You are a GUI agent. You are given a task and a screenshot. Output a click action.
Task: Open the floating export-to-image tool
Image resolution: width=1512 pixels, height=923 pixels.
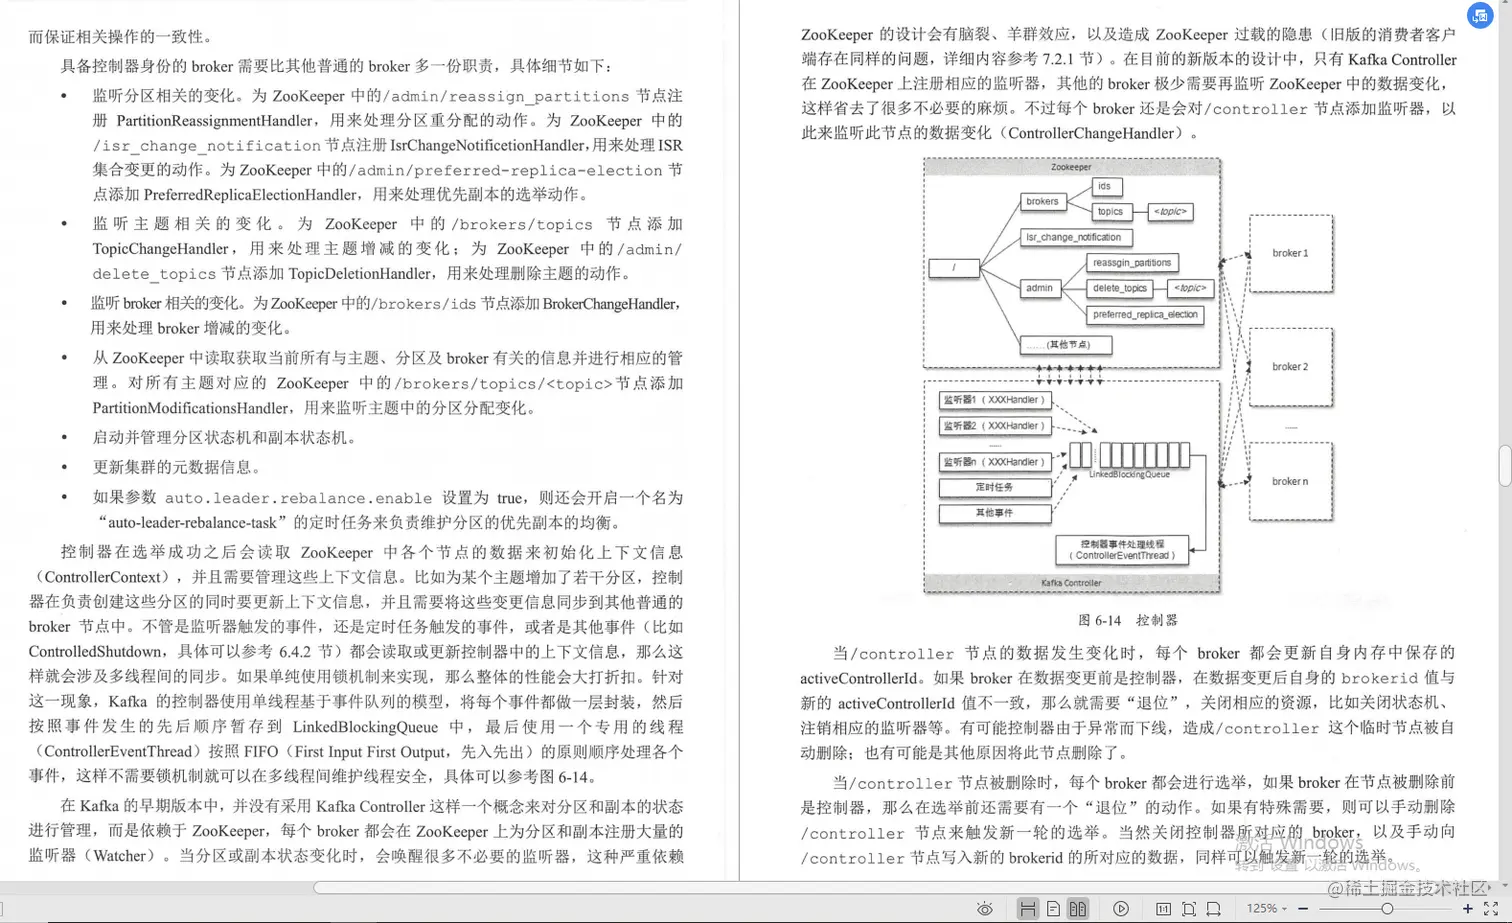pyautogui.click(x=1480, y=15)
